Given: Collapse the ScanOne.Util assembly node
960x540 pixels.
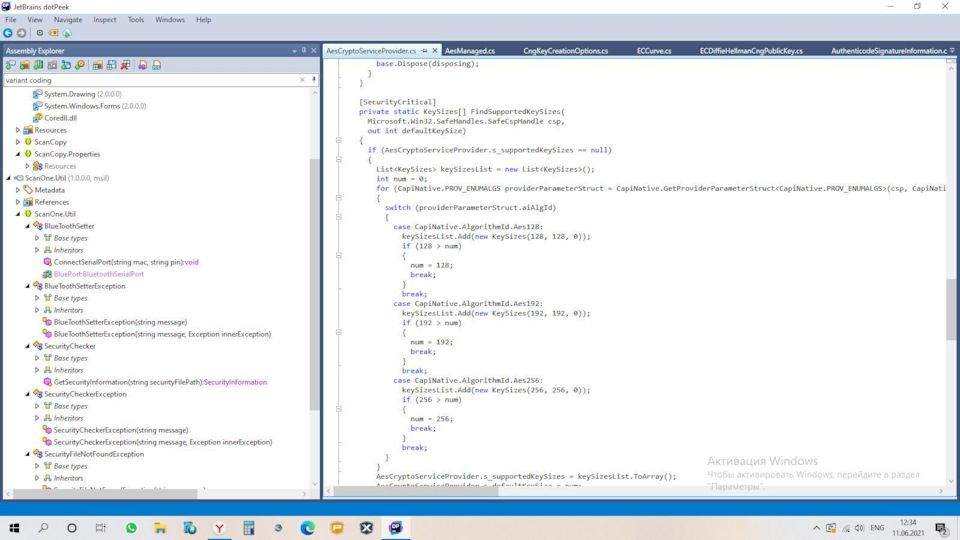Looking at the screenshot, I should [x=9, y=178].
